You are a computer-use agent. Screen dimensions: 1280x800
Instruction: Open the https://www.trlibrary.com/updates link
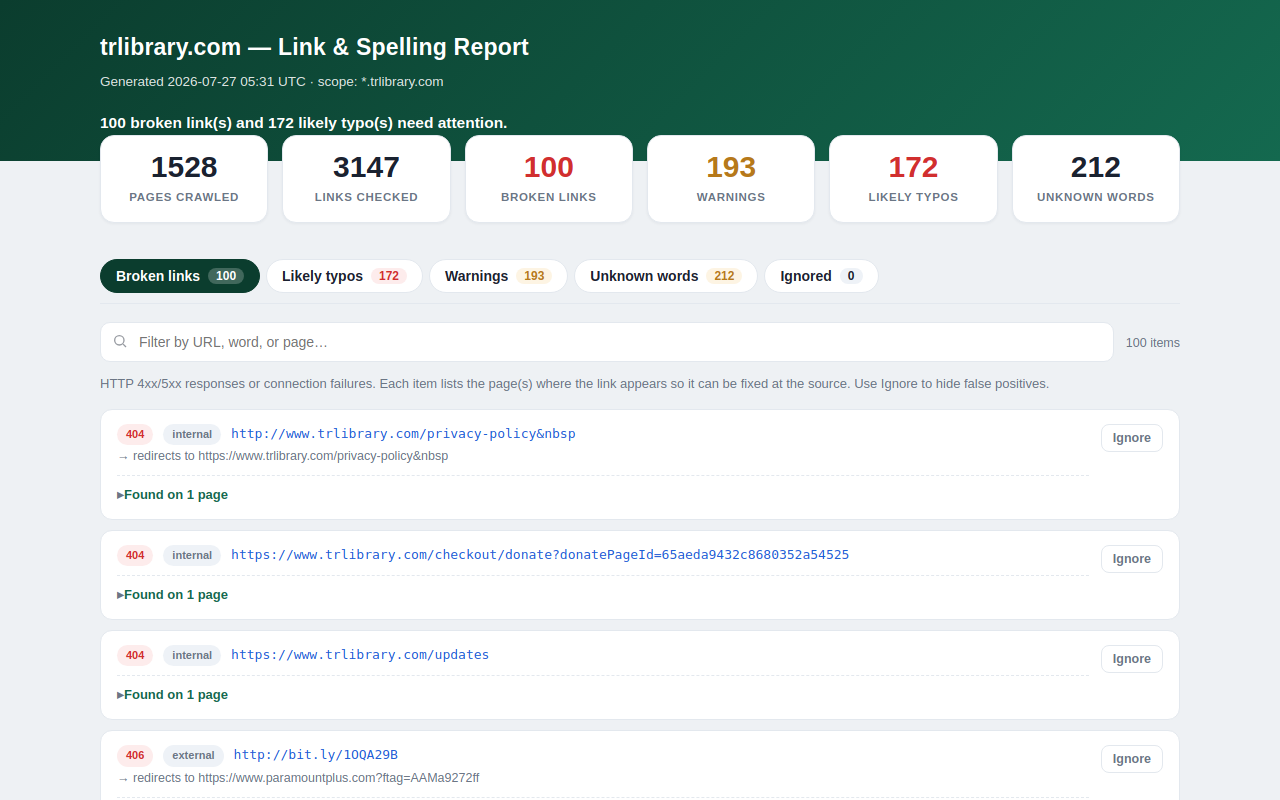[360, 655]
